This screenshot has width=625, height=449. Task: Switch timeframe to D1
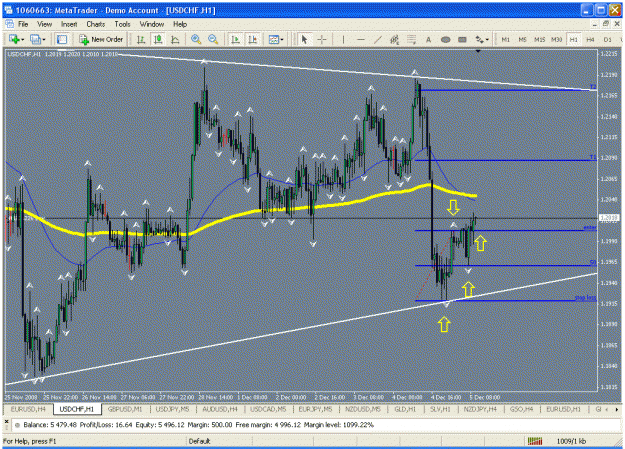[x=607, y=39]
